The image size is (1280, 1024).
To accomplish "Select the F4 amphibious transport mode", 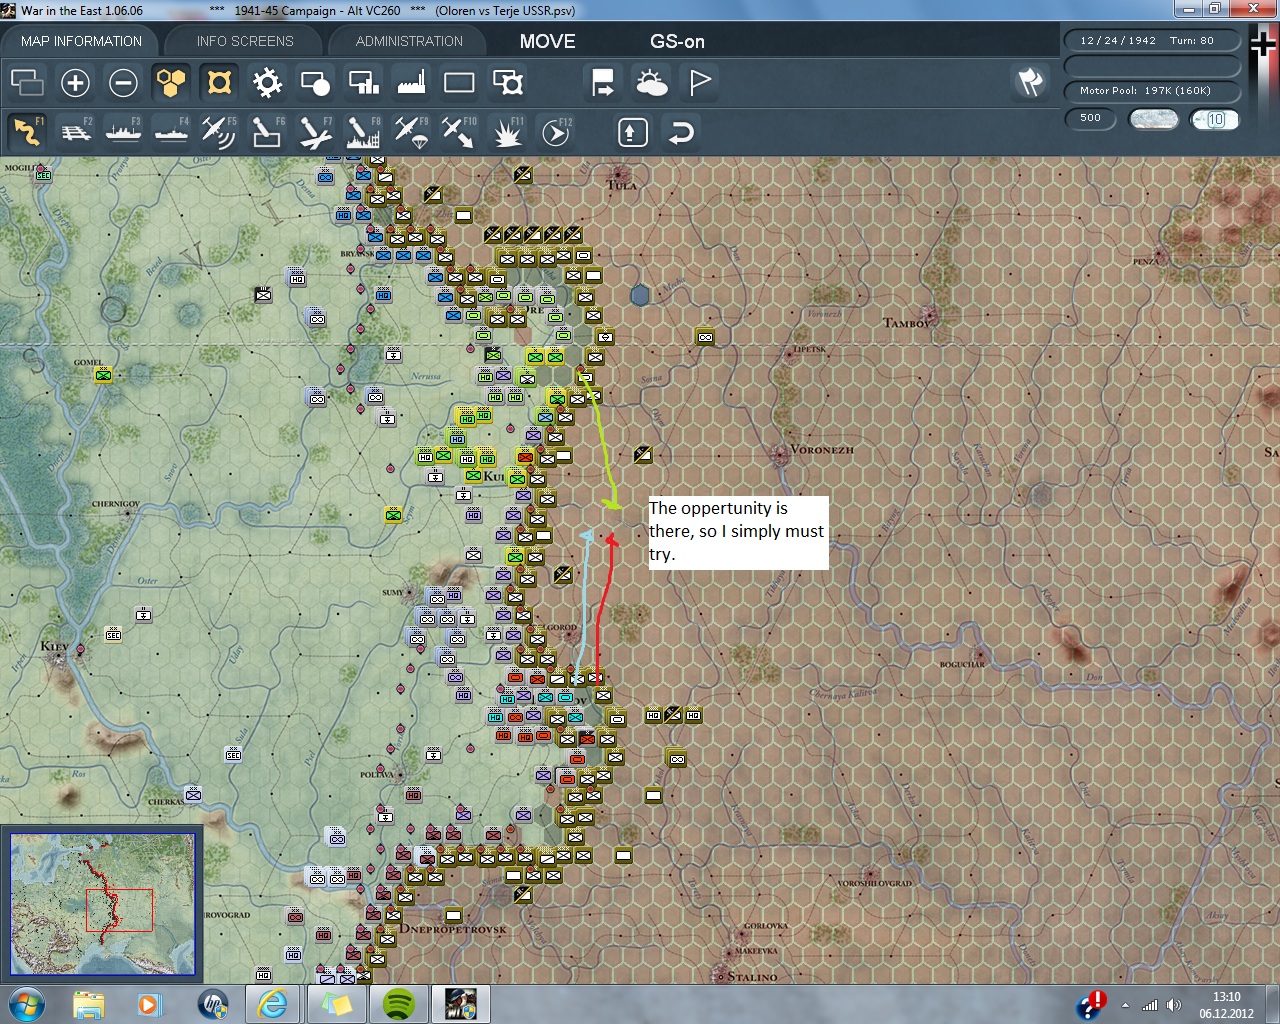I will pyautogui.click(x=171, y=132).
